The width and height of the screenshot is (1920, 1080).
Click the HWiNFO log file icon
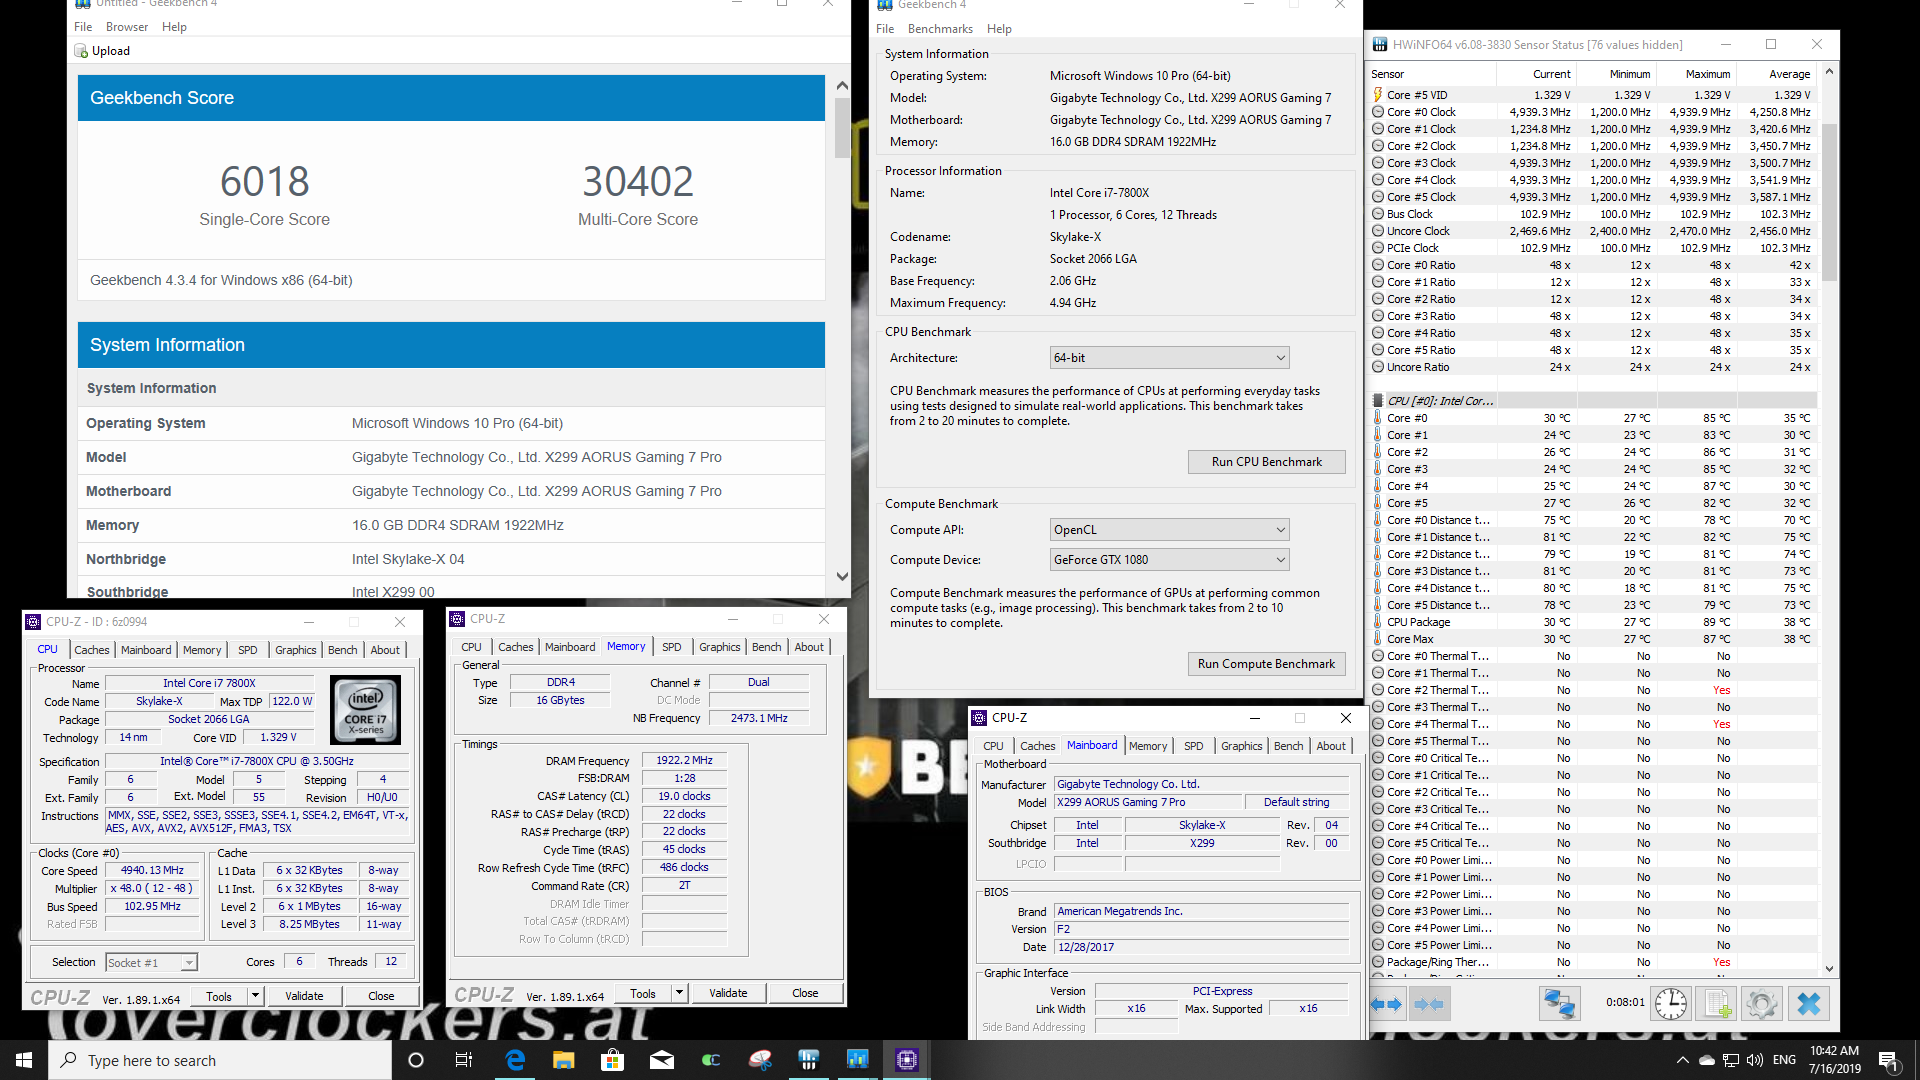click(x=1716, y=1004)
